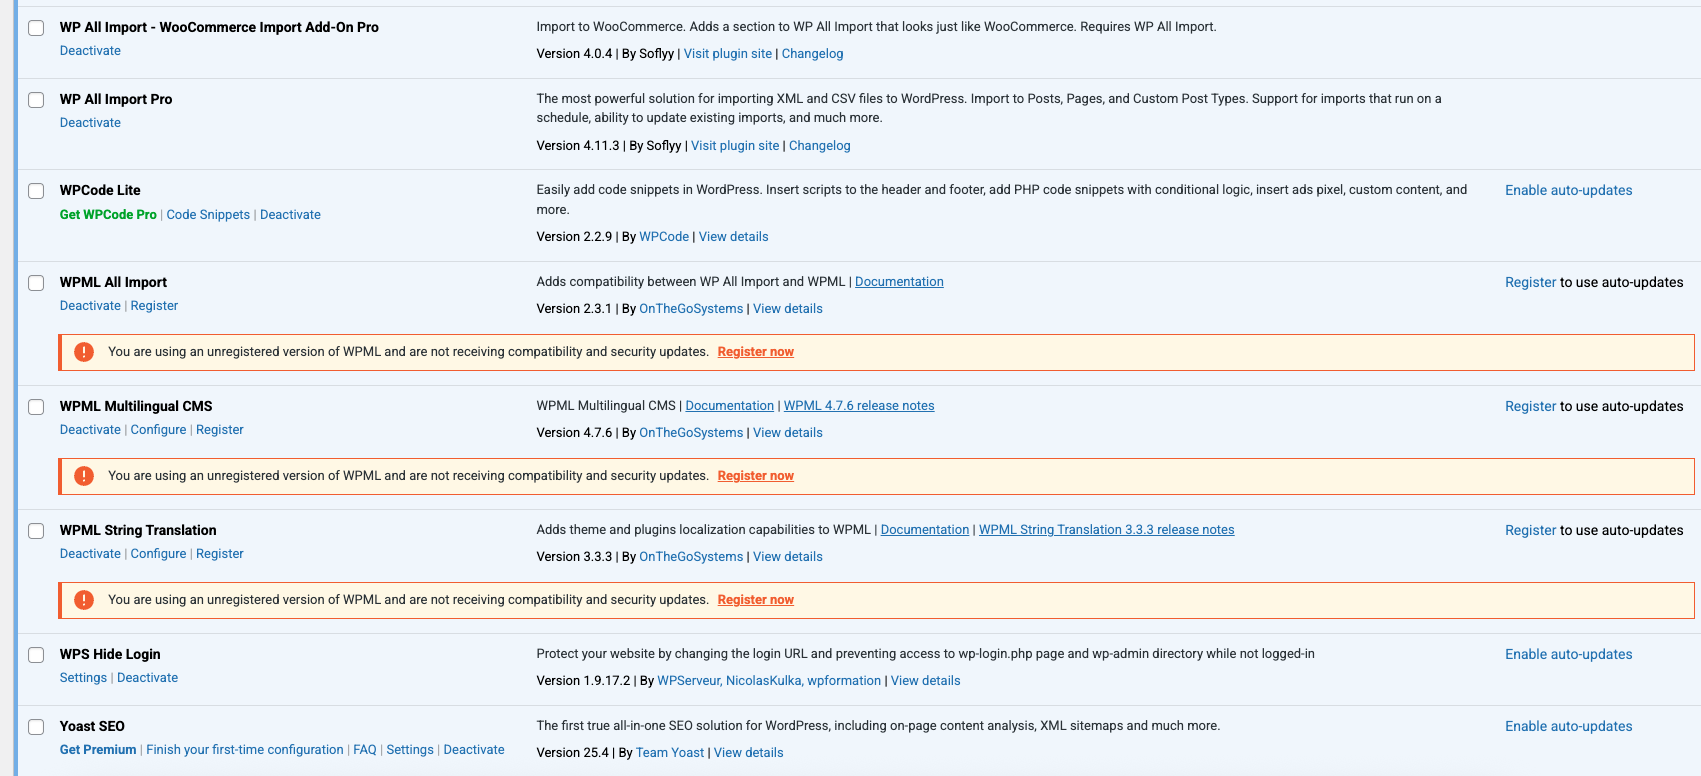
Task: Open WPServeur, NicolasKulka, wpformation author link
Action: point(769,681)
